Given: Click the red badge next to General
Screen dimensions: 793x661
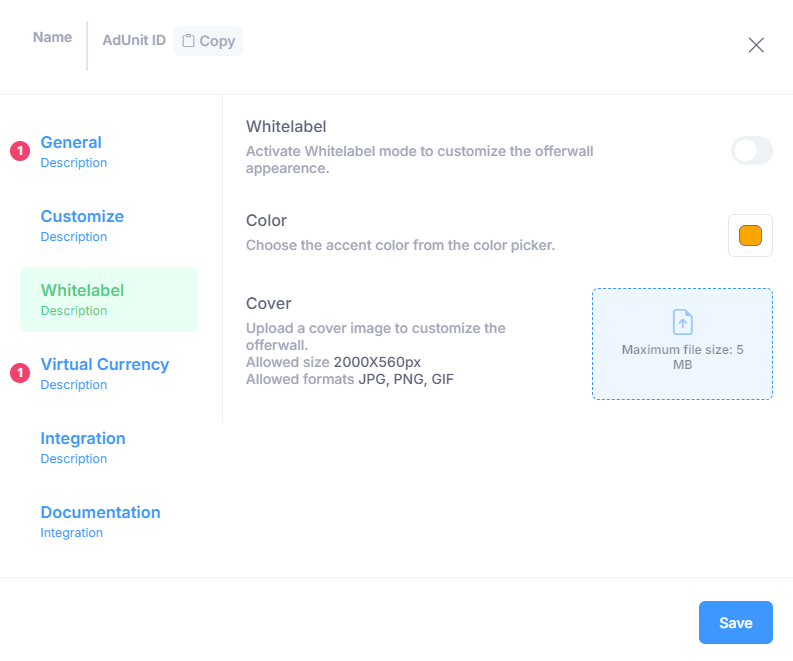Looking at the screenshot, I should (19, 151).
